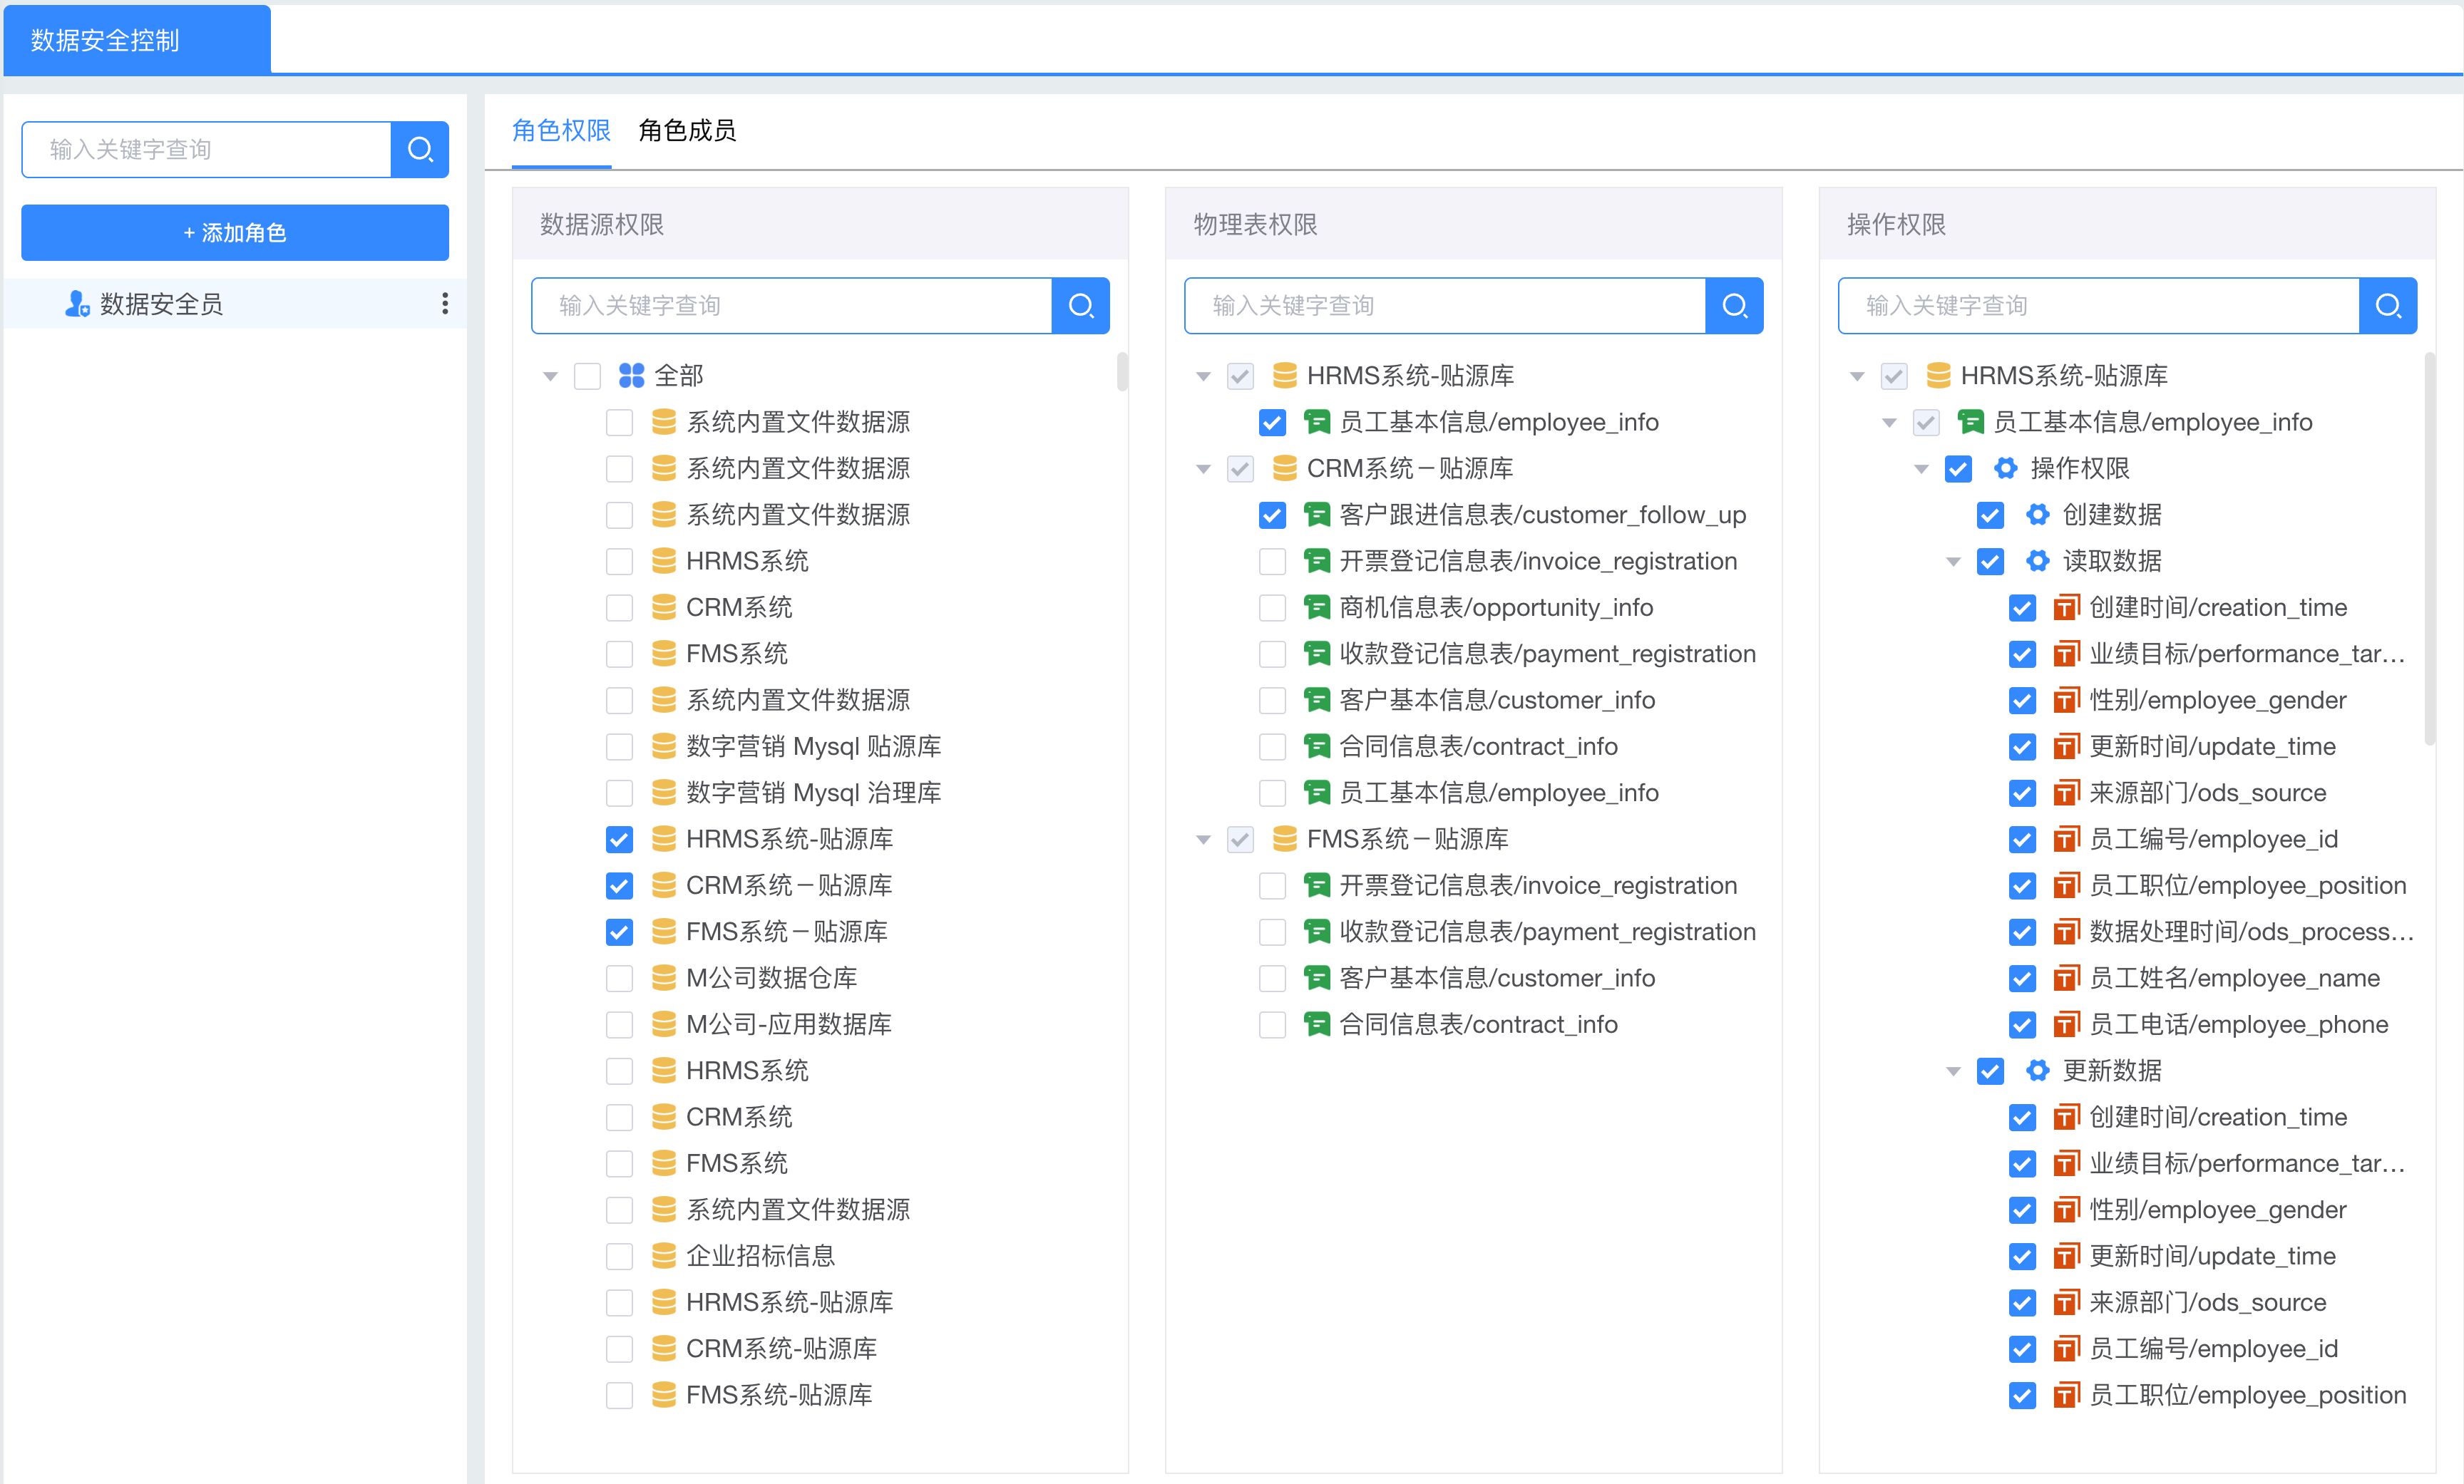
Task: Check 开票登记信息表/invoice_registration under CRM系统－贴源库
Action: tap(1272, 561)
